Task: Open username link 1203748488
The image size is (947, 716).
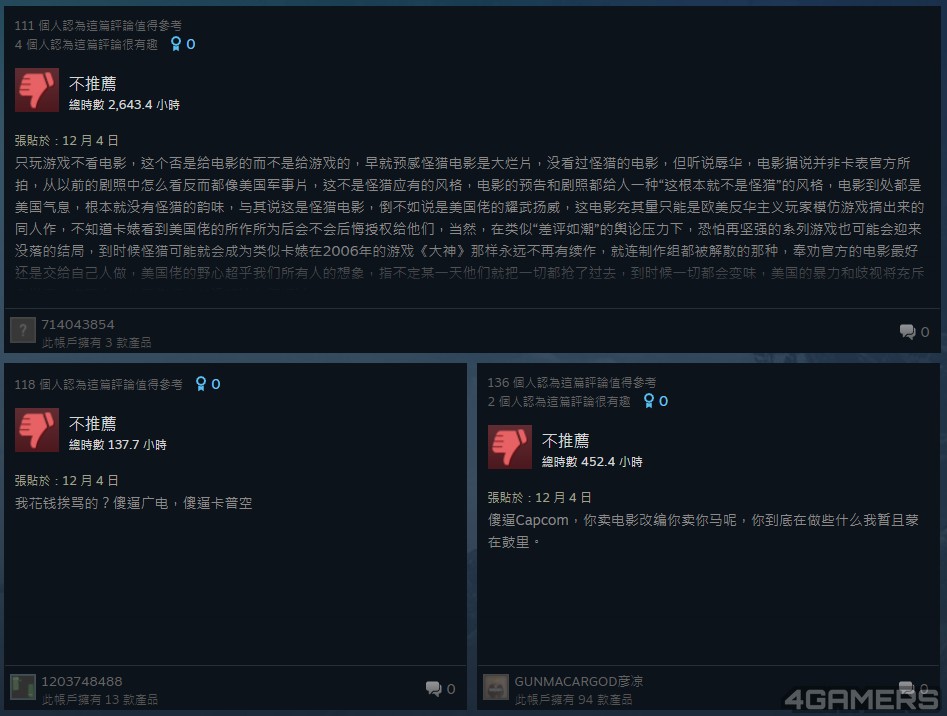Action: pyautogui.click(x=82, y=682)
